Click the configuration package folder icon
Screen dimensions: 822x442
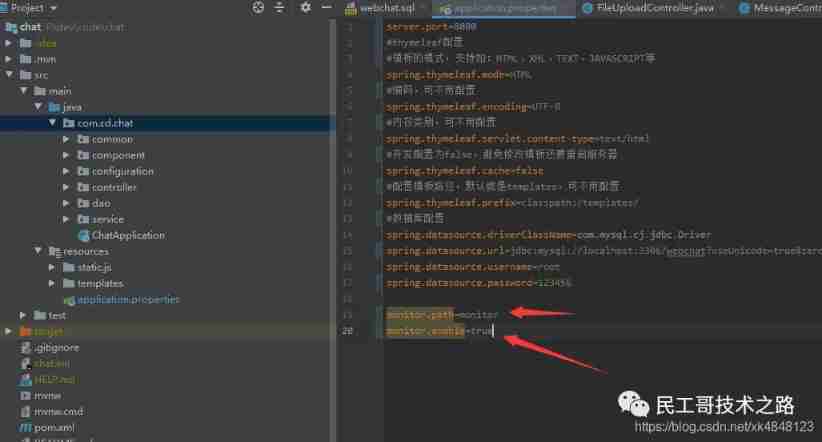(83, 171)
